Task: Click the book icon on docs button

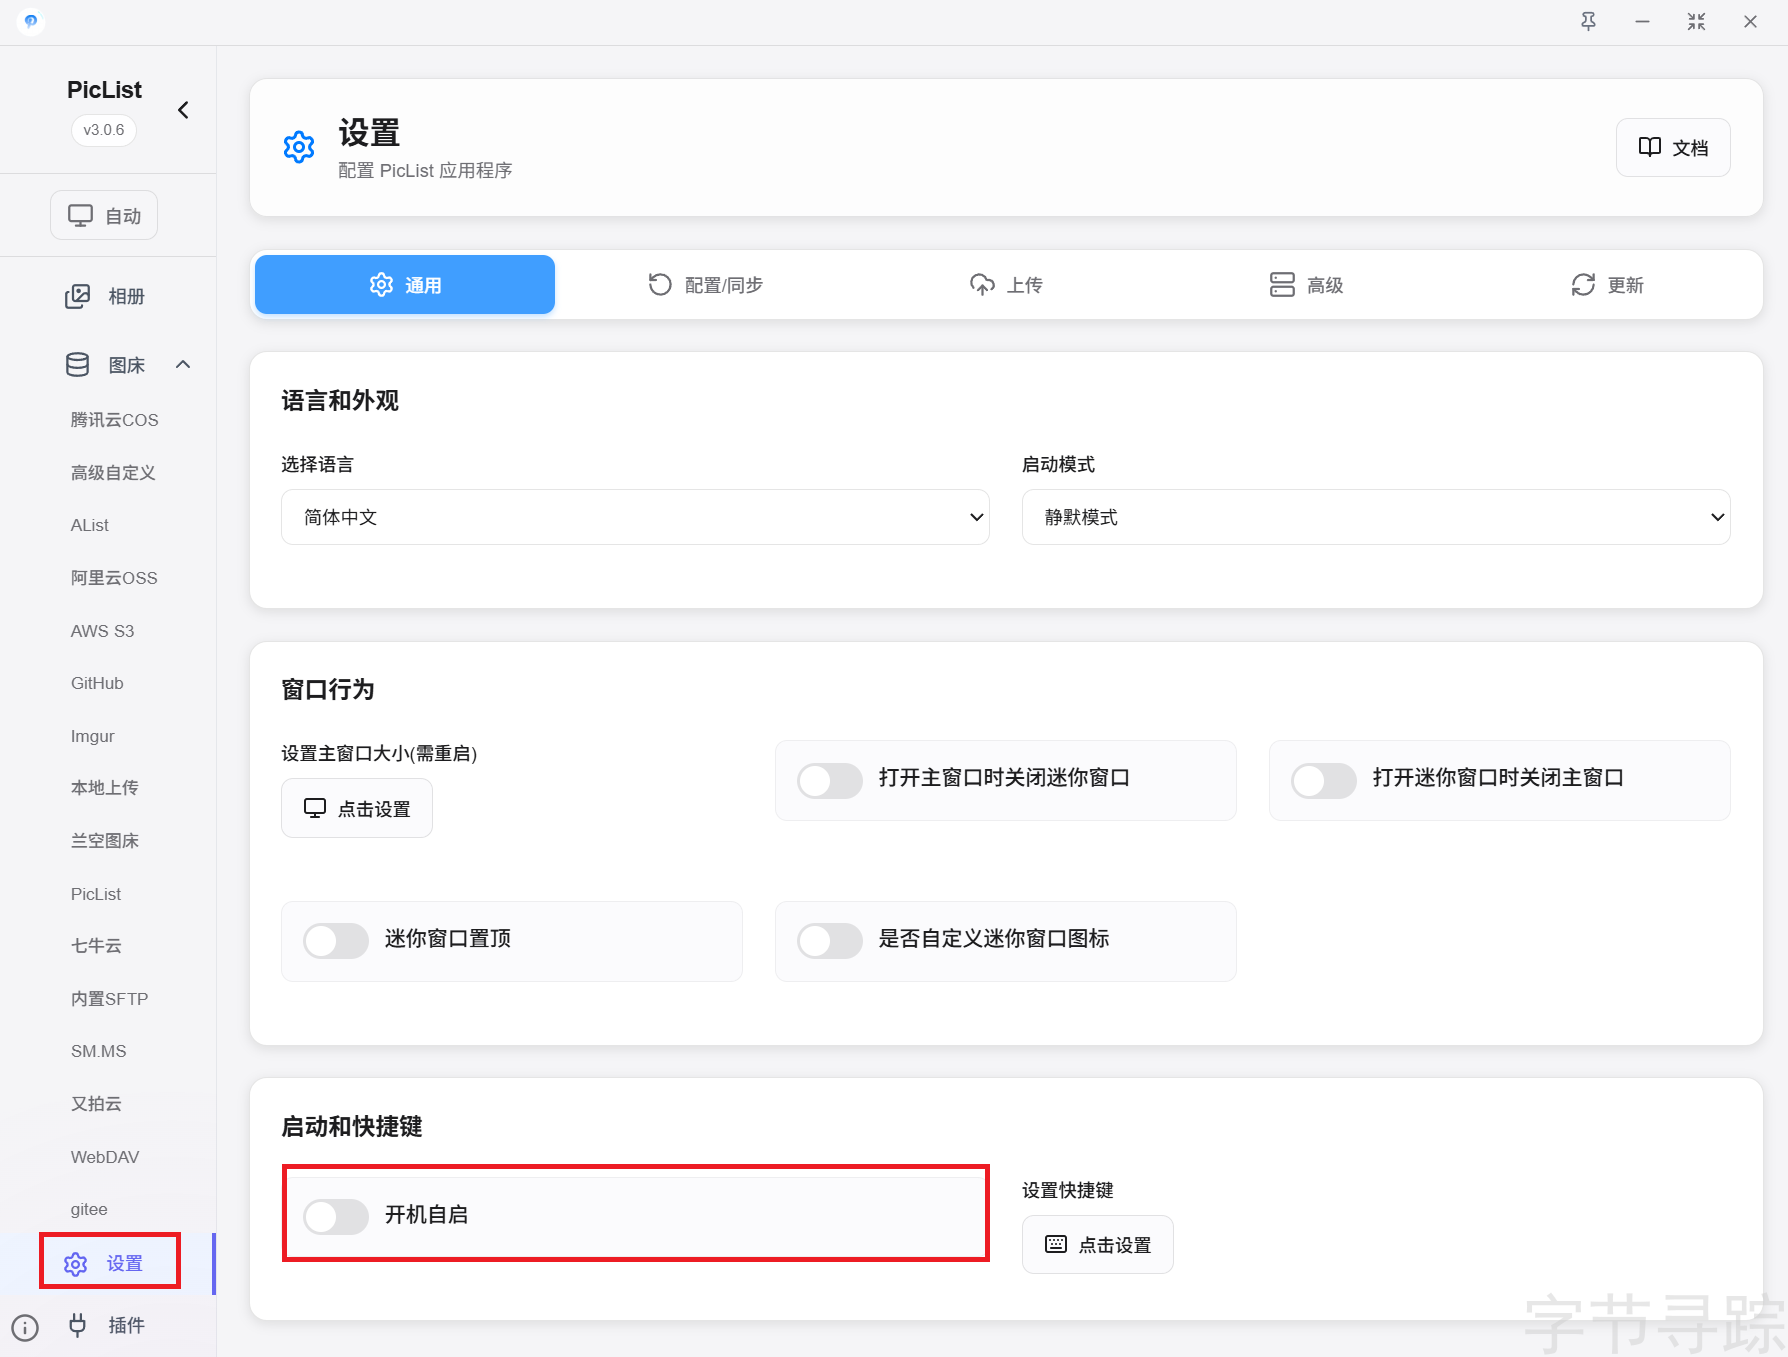Action: point(1650,147)
